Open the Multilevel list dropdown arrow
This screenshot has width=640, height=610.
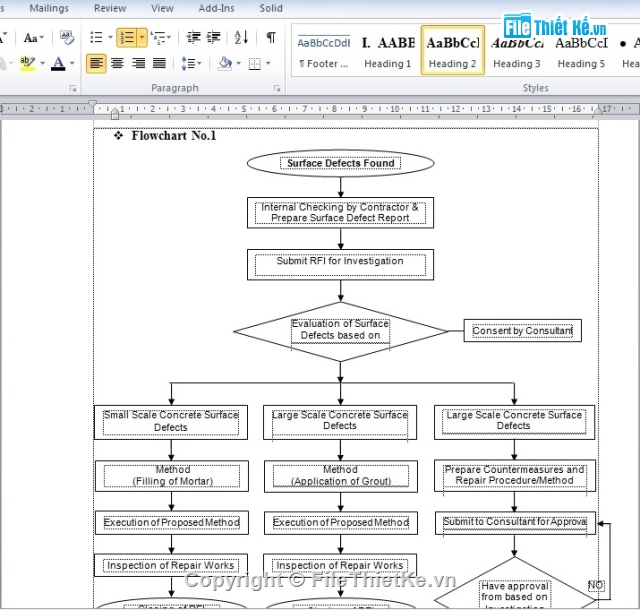(169, 38)
